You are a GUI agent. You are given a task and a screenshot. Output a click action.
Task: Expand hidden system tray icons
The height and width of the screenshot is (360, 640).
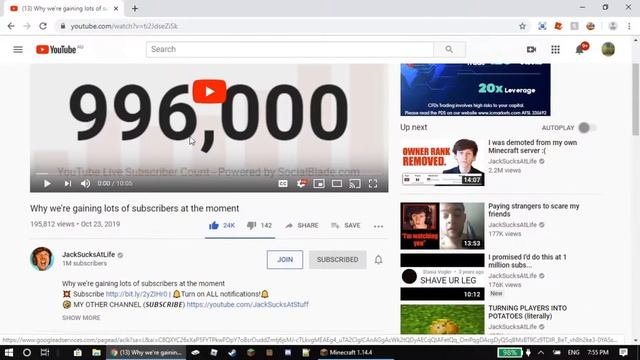[x=541, y=352]
